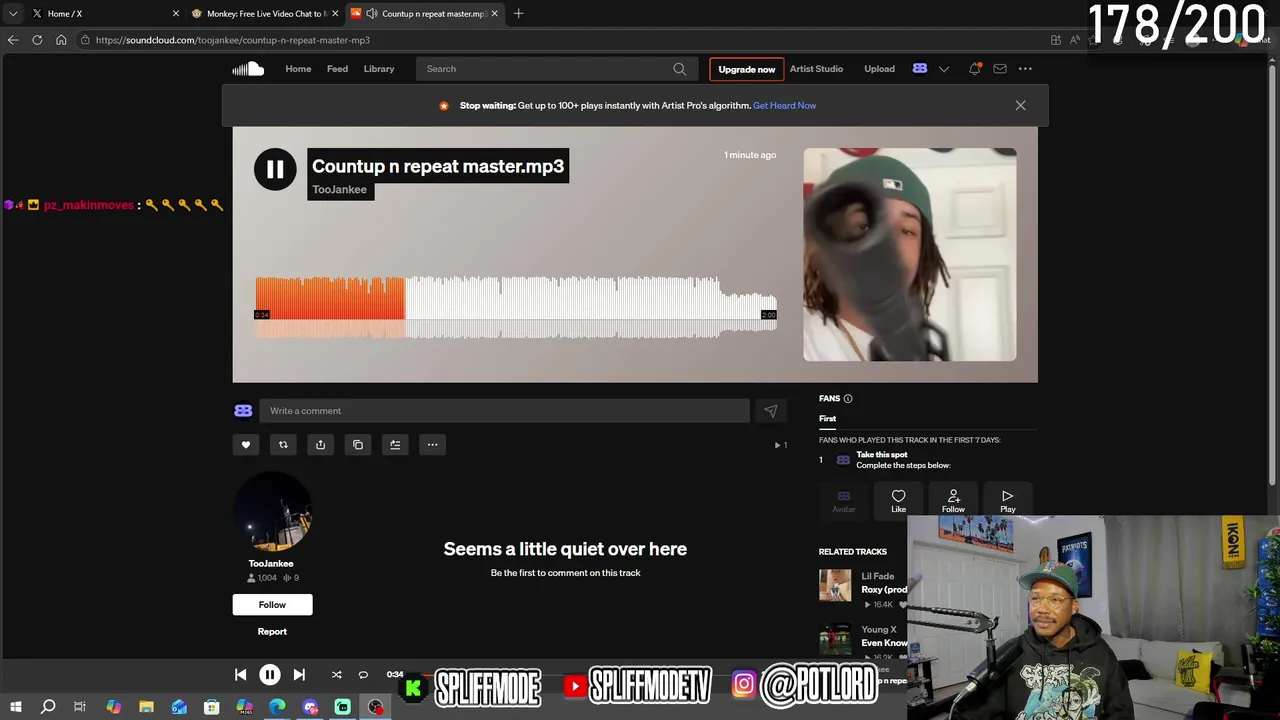Open the Library page

[379, 69]
